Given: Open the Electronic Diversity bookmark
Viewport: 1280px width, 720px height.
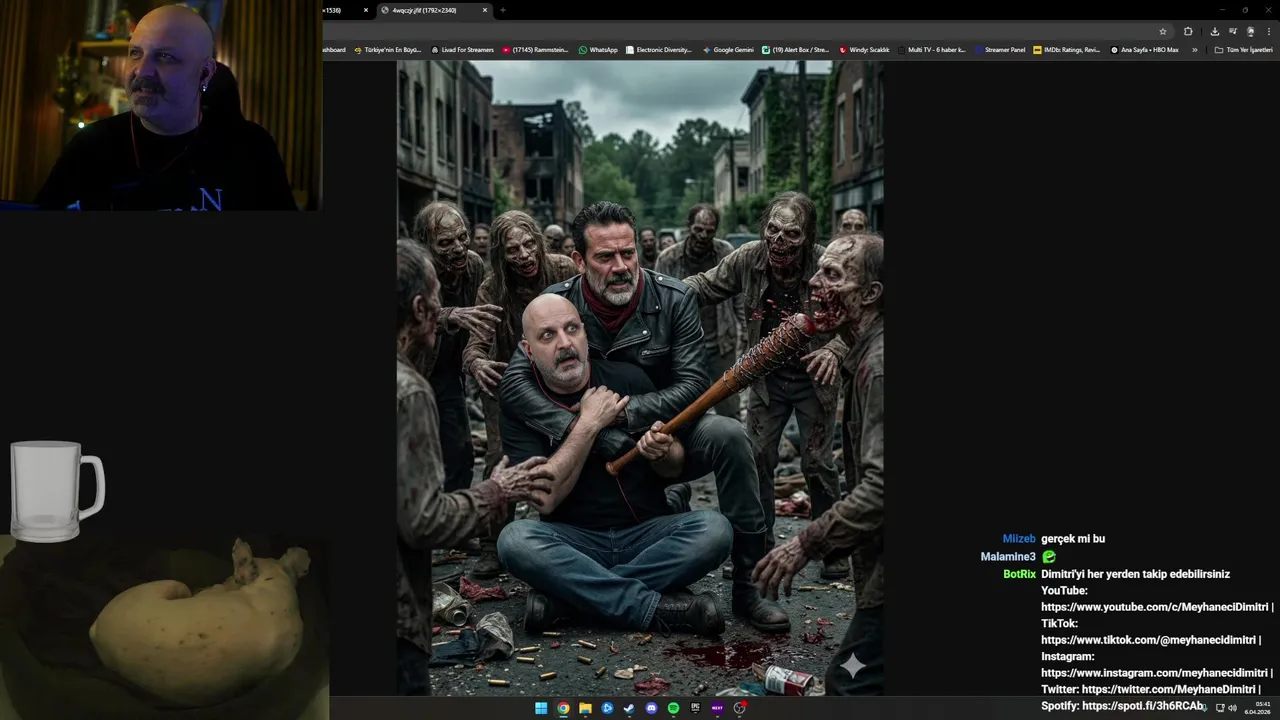Looking at the screenshot, I should coord(659,49).
